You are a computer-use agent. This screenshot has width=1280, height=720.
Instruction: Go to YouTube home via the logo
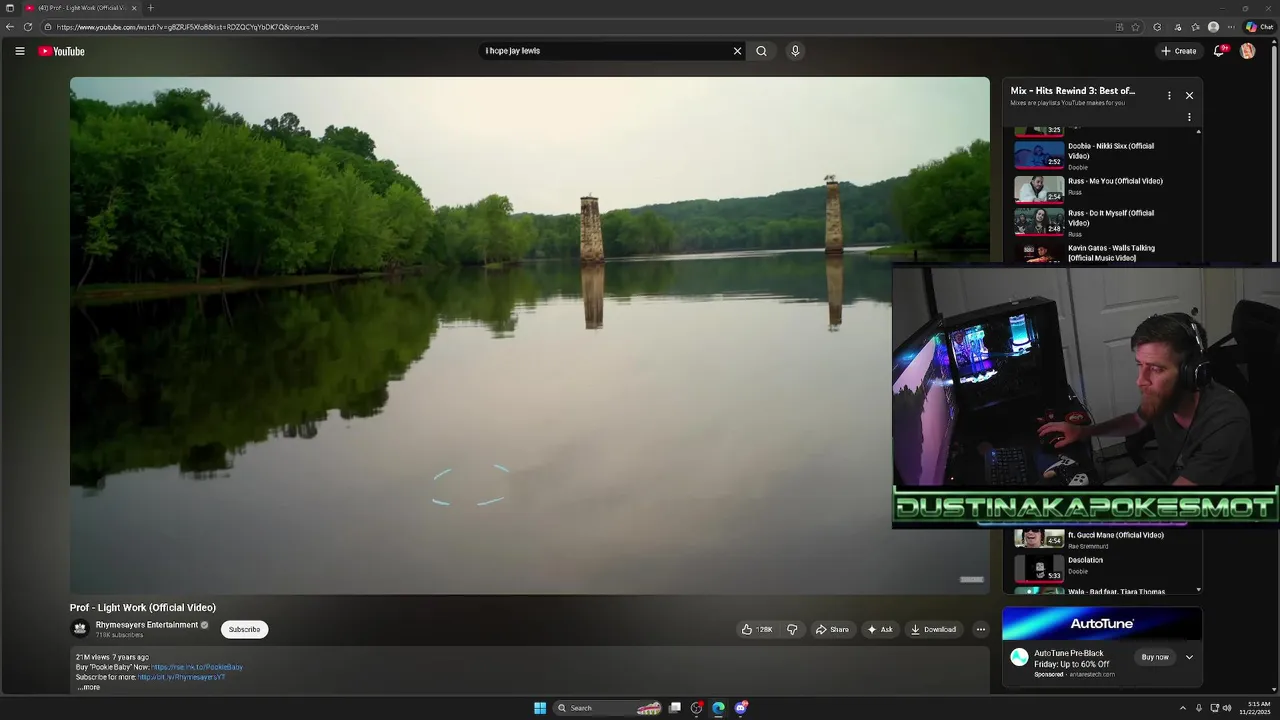coord(62,51)
